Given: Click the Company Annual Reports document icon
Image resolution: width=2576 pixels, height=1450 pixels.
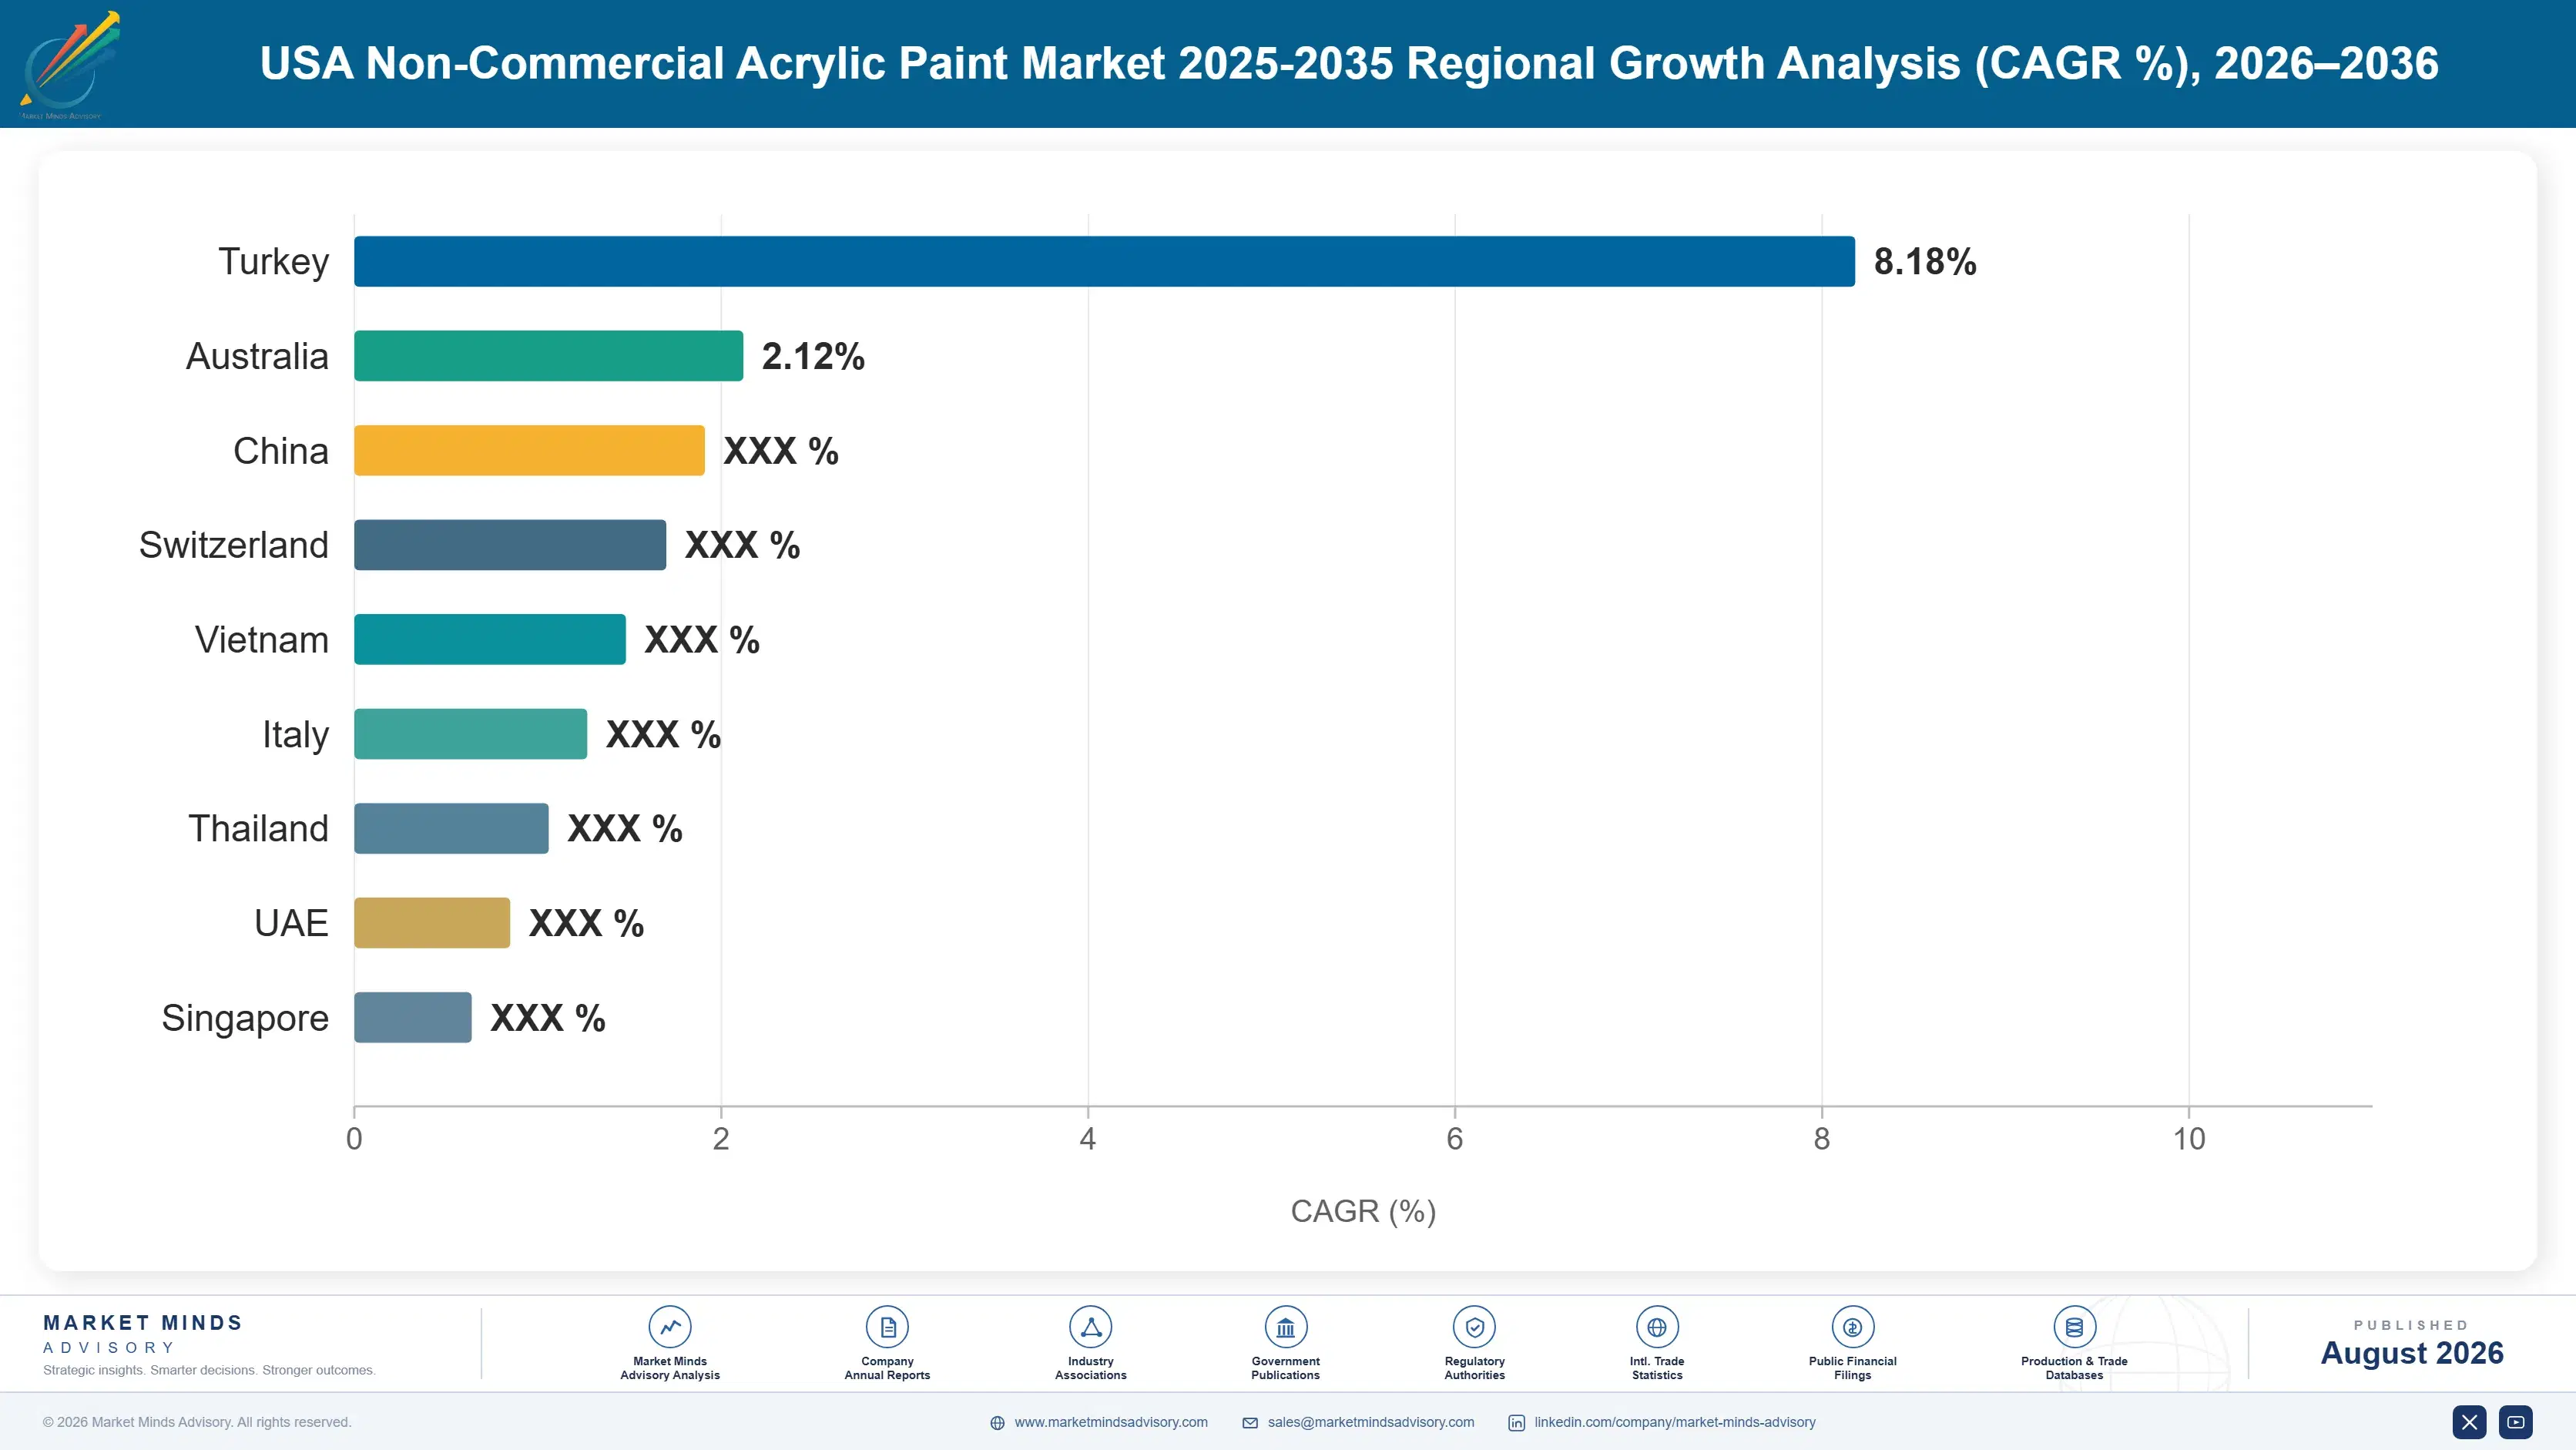Looking at the screenshot, I should pos(887,1327).
